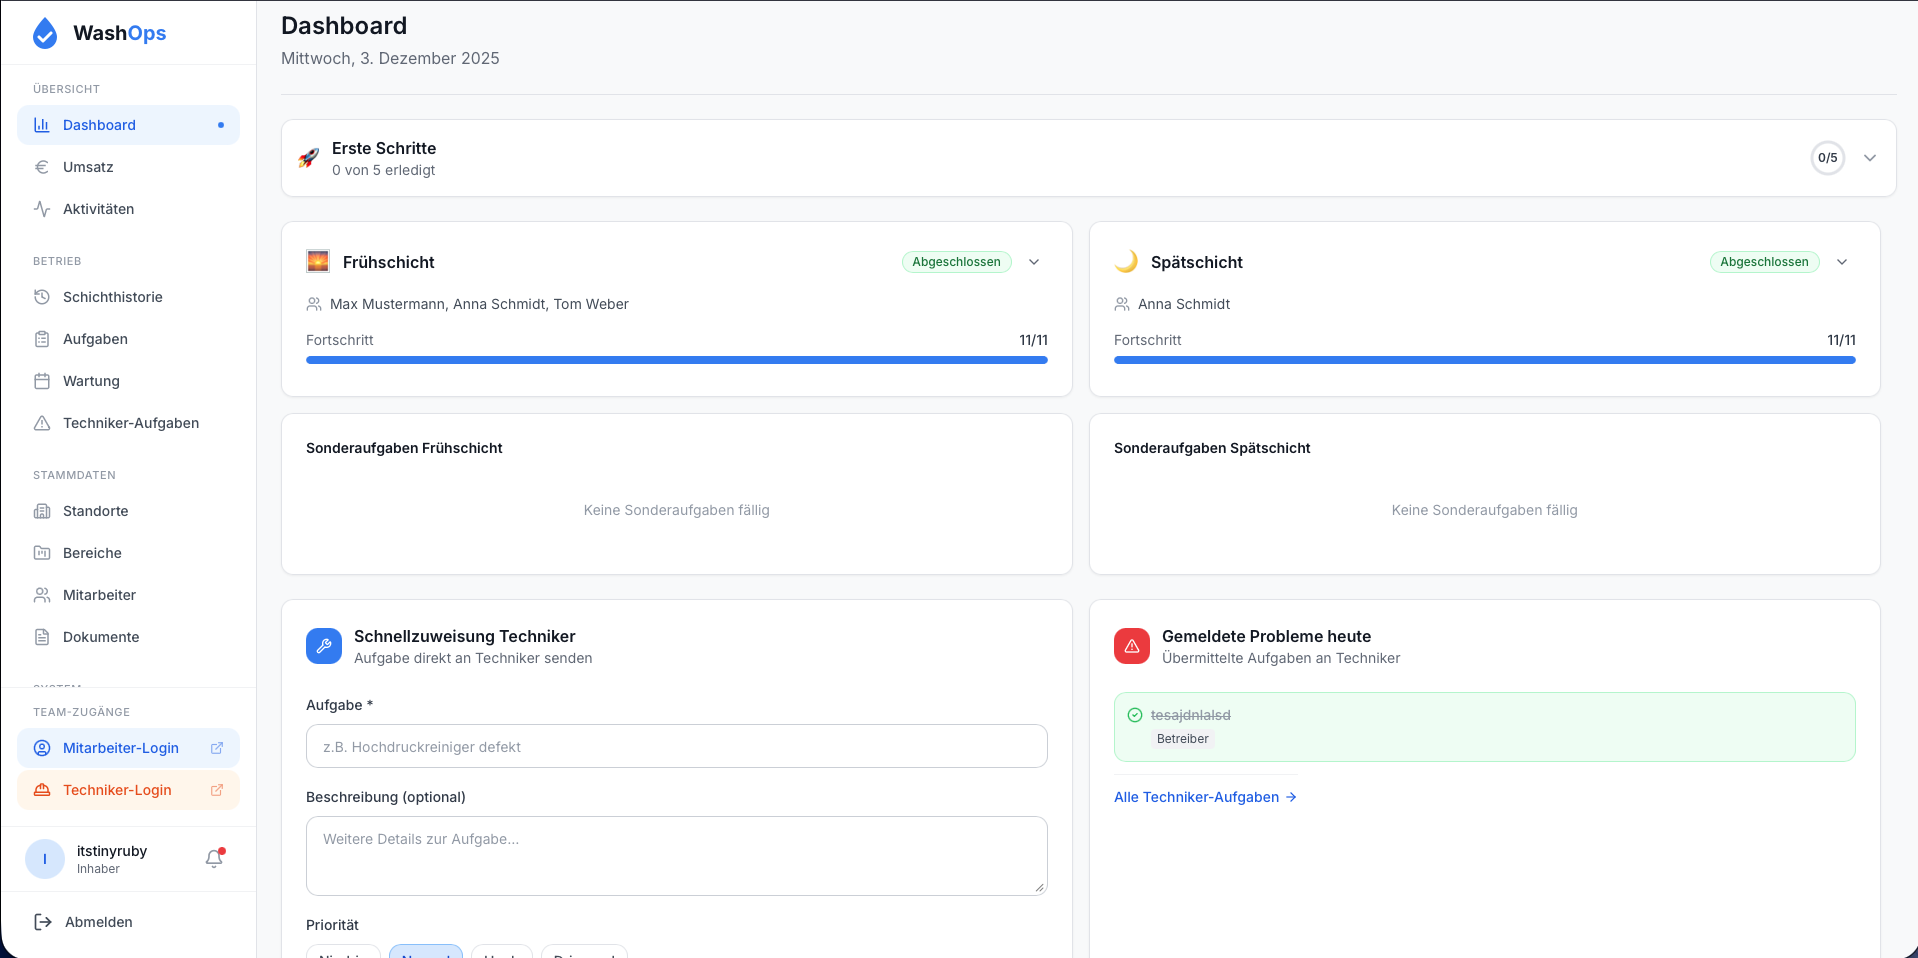
Task: Click the Frühschicht progress bar
Action: click(677, 360)
